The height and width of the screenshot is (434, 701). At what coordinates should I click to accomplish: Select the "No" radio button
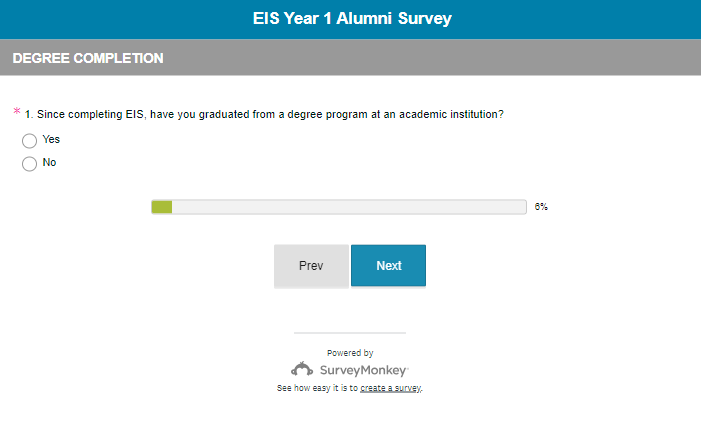click(29, 163)
